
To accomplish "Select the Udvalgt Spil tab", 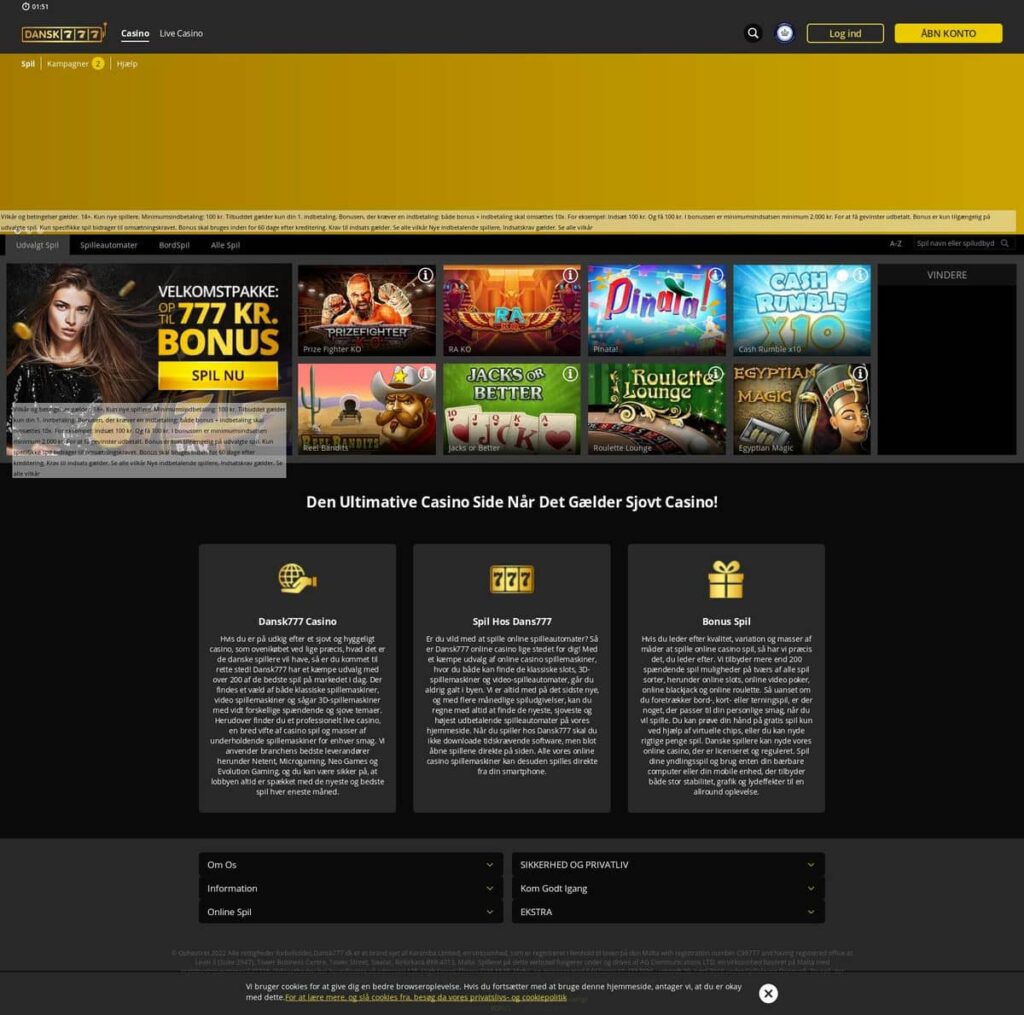I will (x=37, y=245).
